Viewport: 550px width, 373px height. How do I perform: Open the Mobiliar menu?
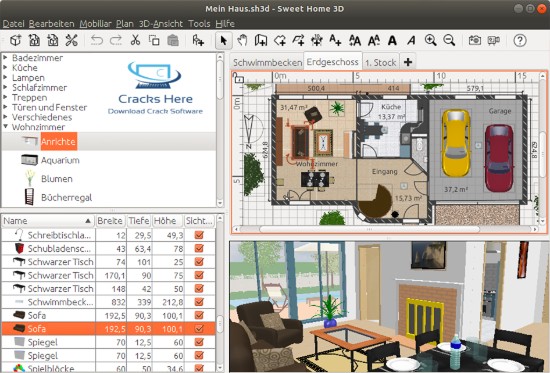(95, 24)
